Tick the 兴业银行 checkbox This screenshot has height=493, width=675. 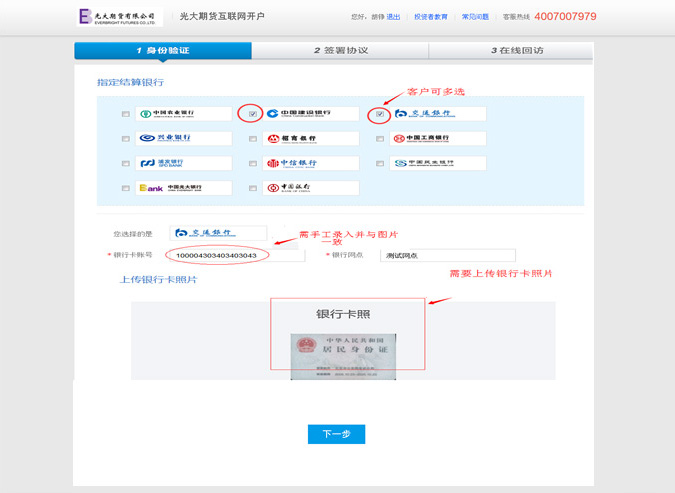point(126,139)
